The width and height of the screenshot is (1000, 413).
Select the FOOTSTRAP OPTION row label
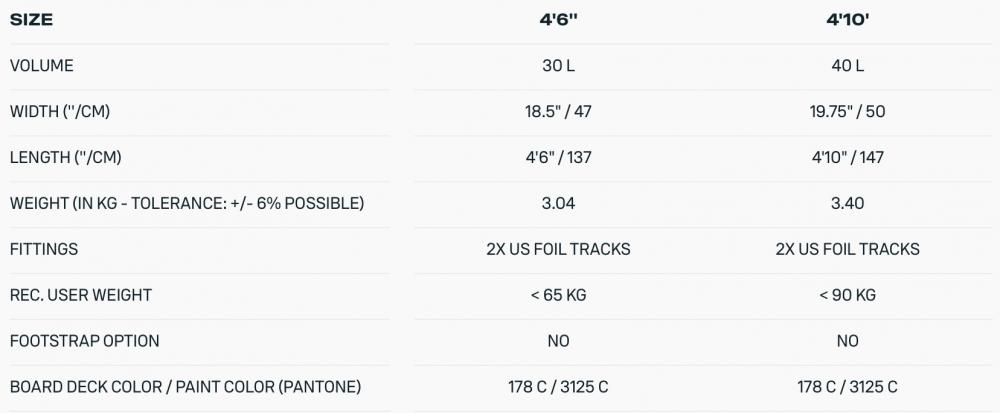84,341
